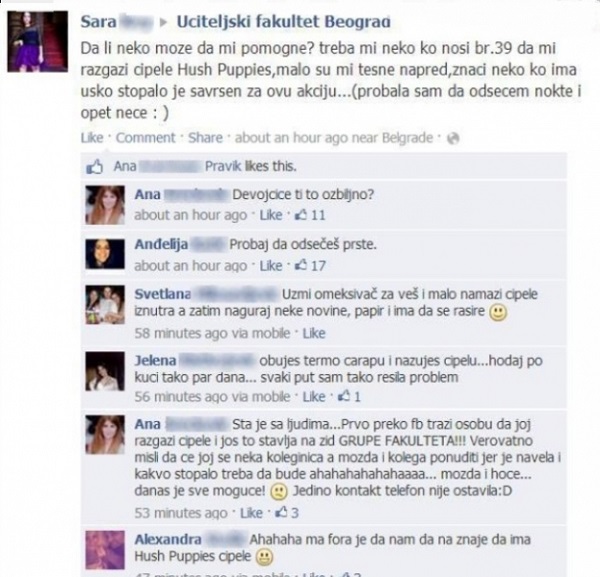The width and height of the screenshot is (600, 577).
Task: Like Anđelija's 'Probaj da odsečeš prste' comment
Action: coord(271,266)
